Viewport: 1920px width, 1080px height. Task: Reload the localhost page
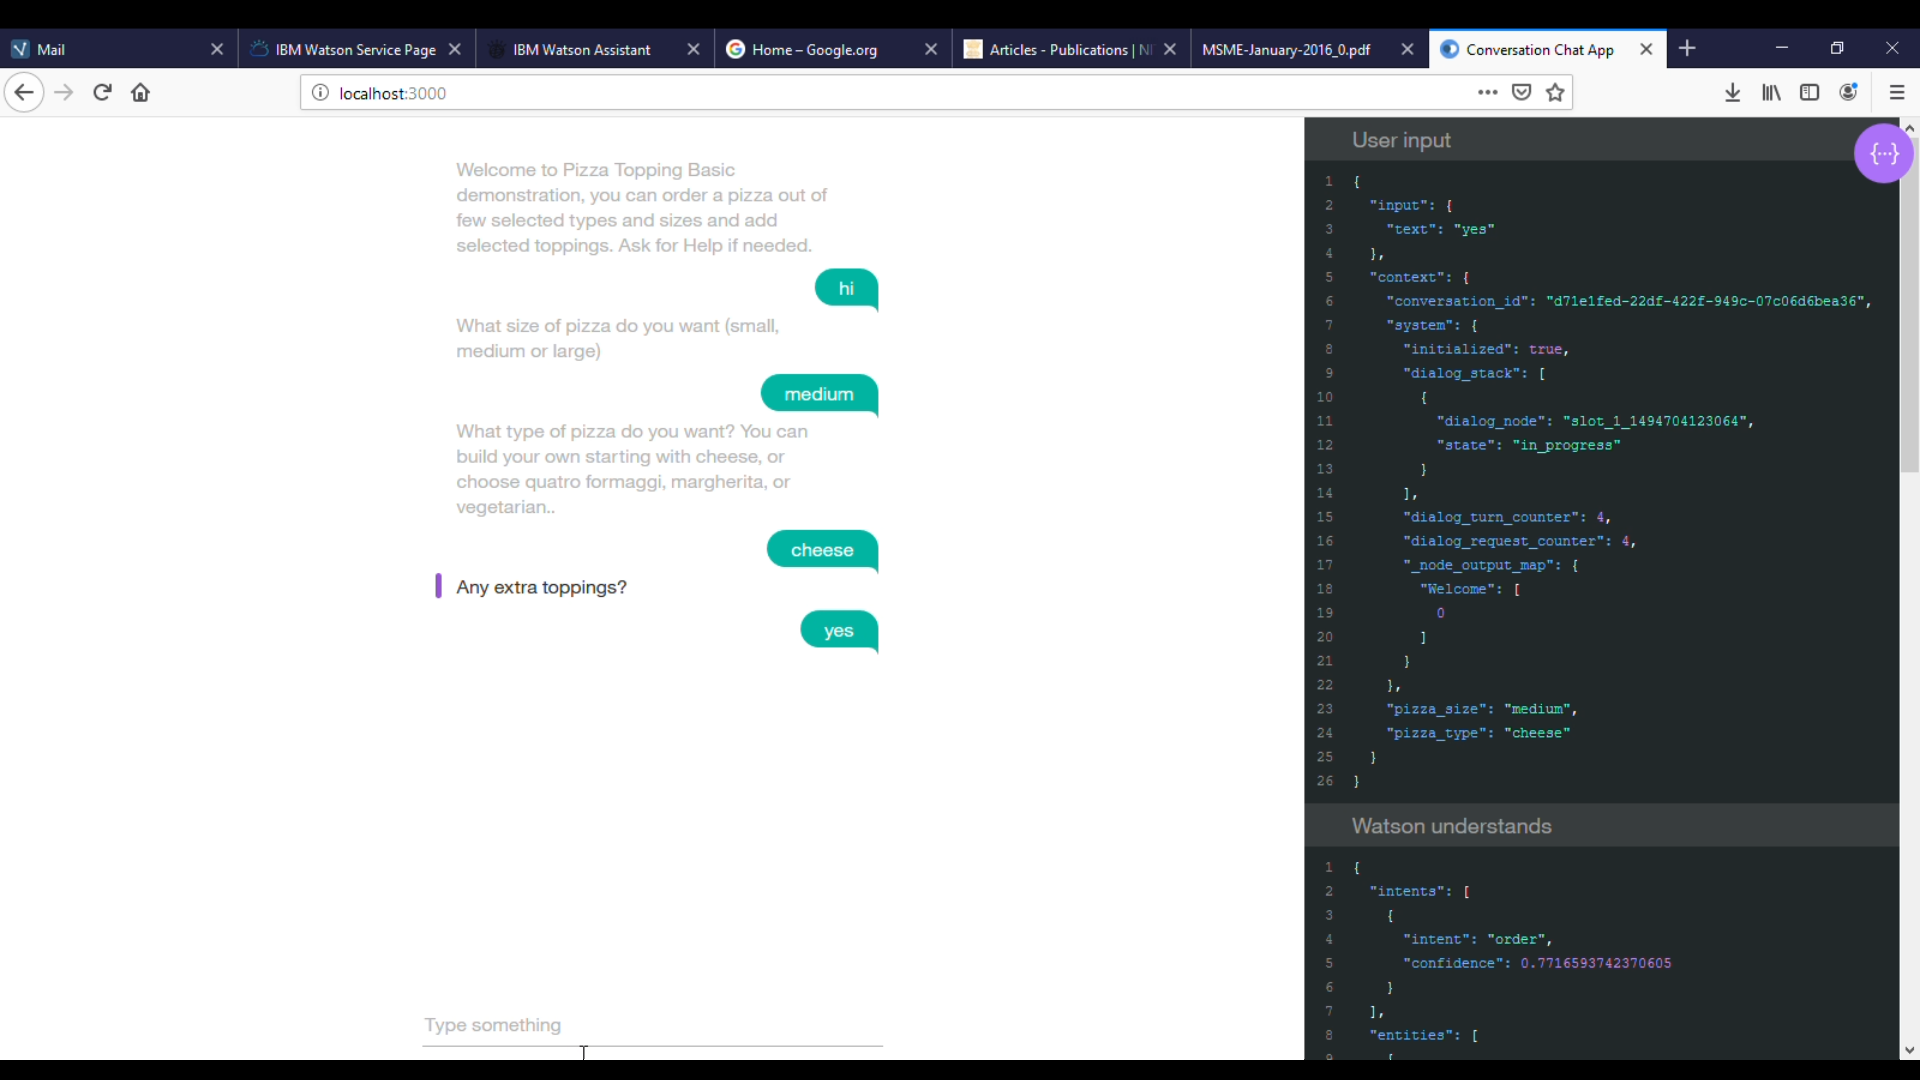(x=102, y=93)
